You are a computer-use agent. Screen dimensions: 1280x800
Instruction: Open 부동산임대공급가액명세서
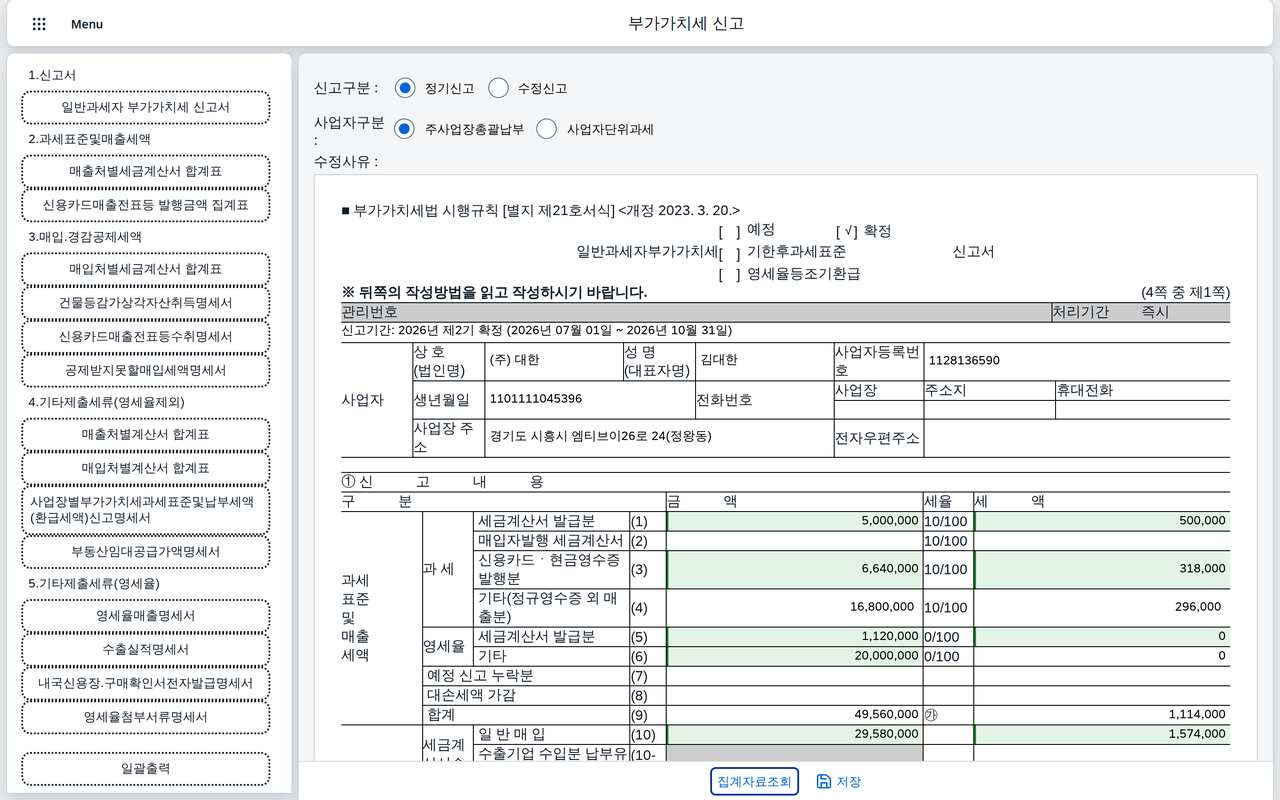(x=145, y=552)
